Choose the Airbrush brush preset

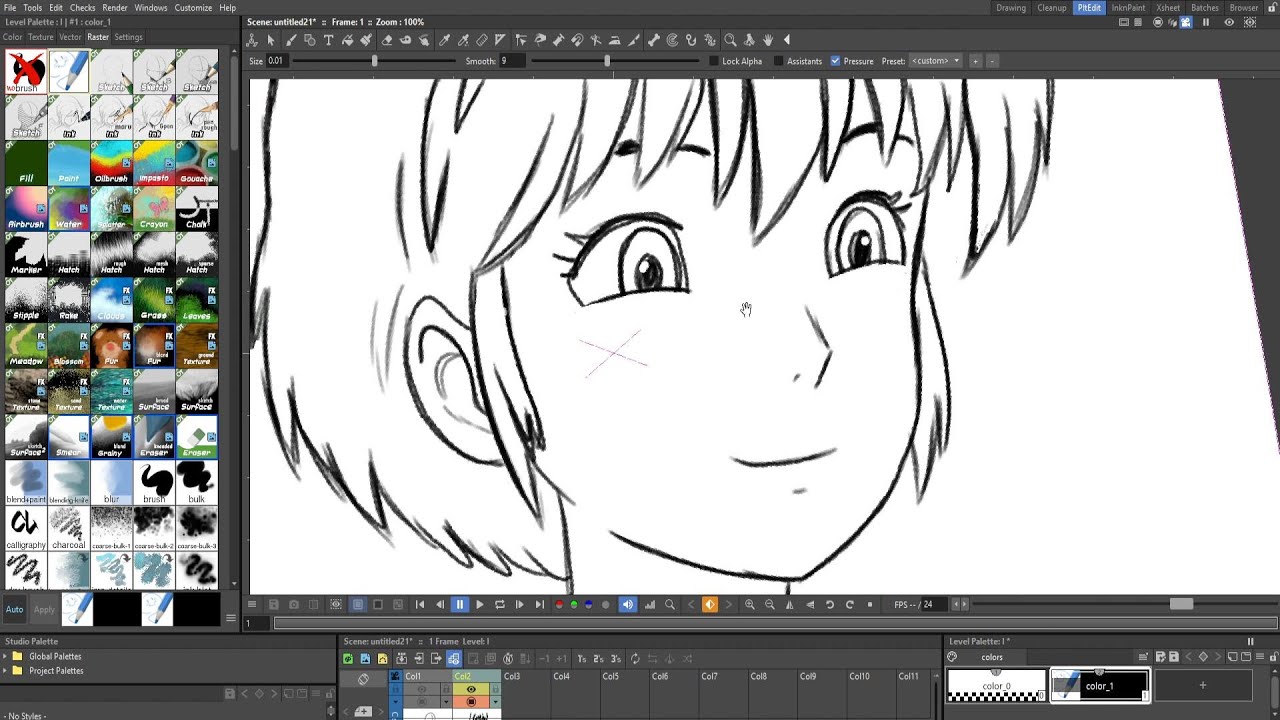(x=26, y=209)
